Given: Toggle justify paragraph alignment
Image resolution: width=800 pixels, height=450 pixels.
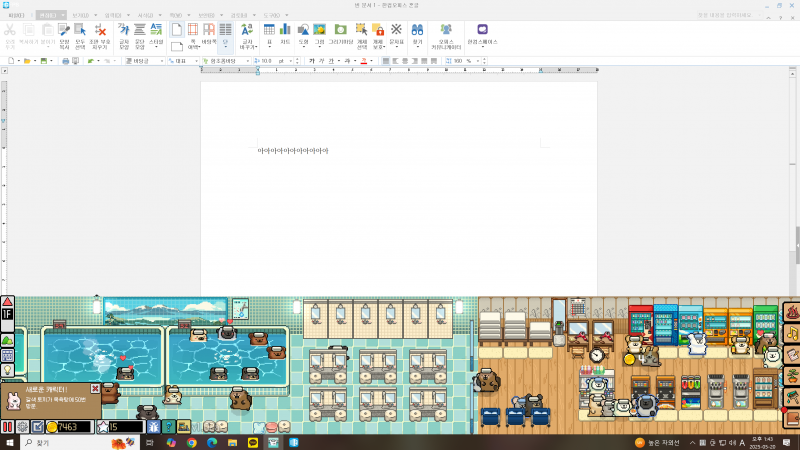Looking at the screenshot, I should click(386, 61).
